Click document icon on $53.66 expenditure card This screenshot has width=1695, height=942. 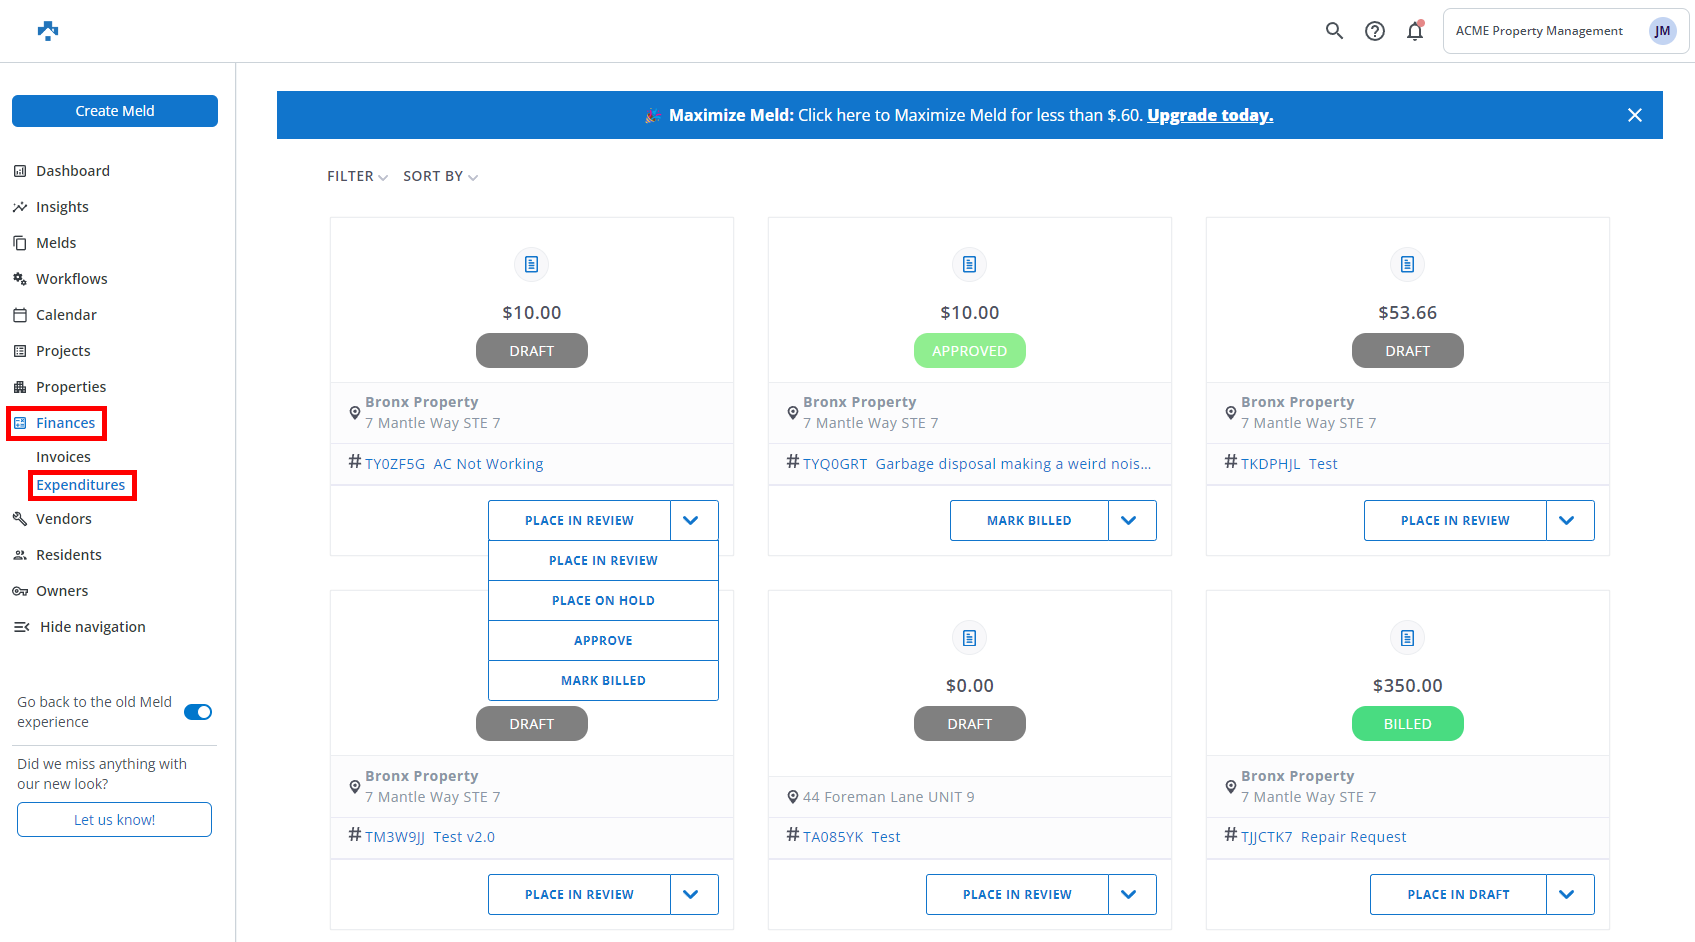pos(1407,264)
